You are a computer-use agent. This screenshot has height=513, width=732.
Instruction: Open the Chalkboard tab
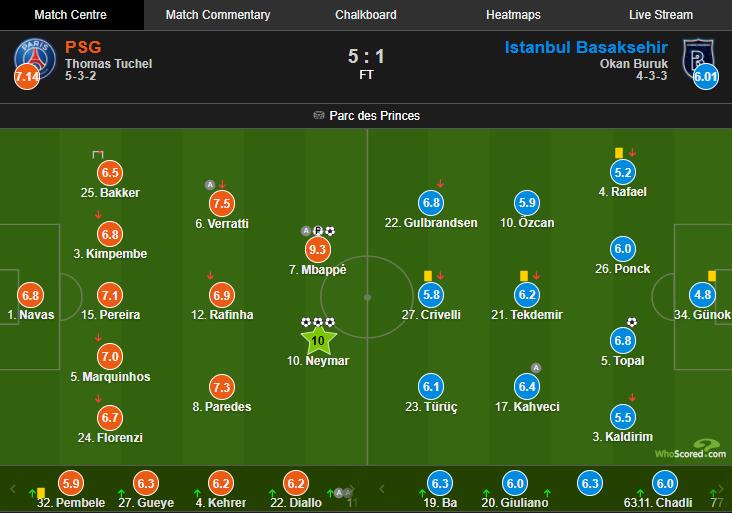tap(366, 15)
